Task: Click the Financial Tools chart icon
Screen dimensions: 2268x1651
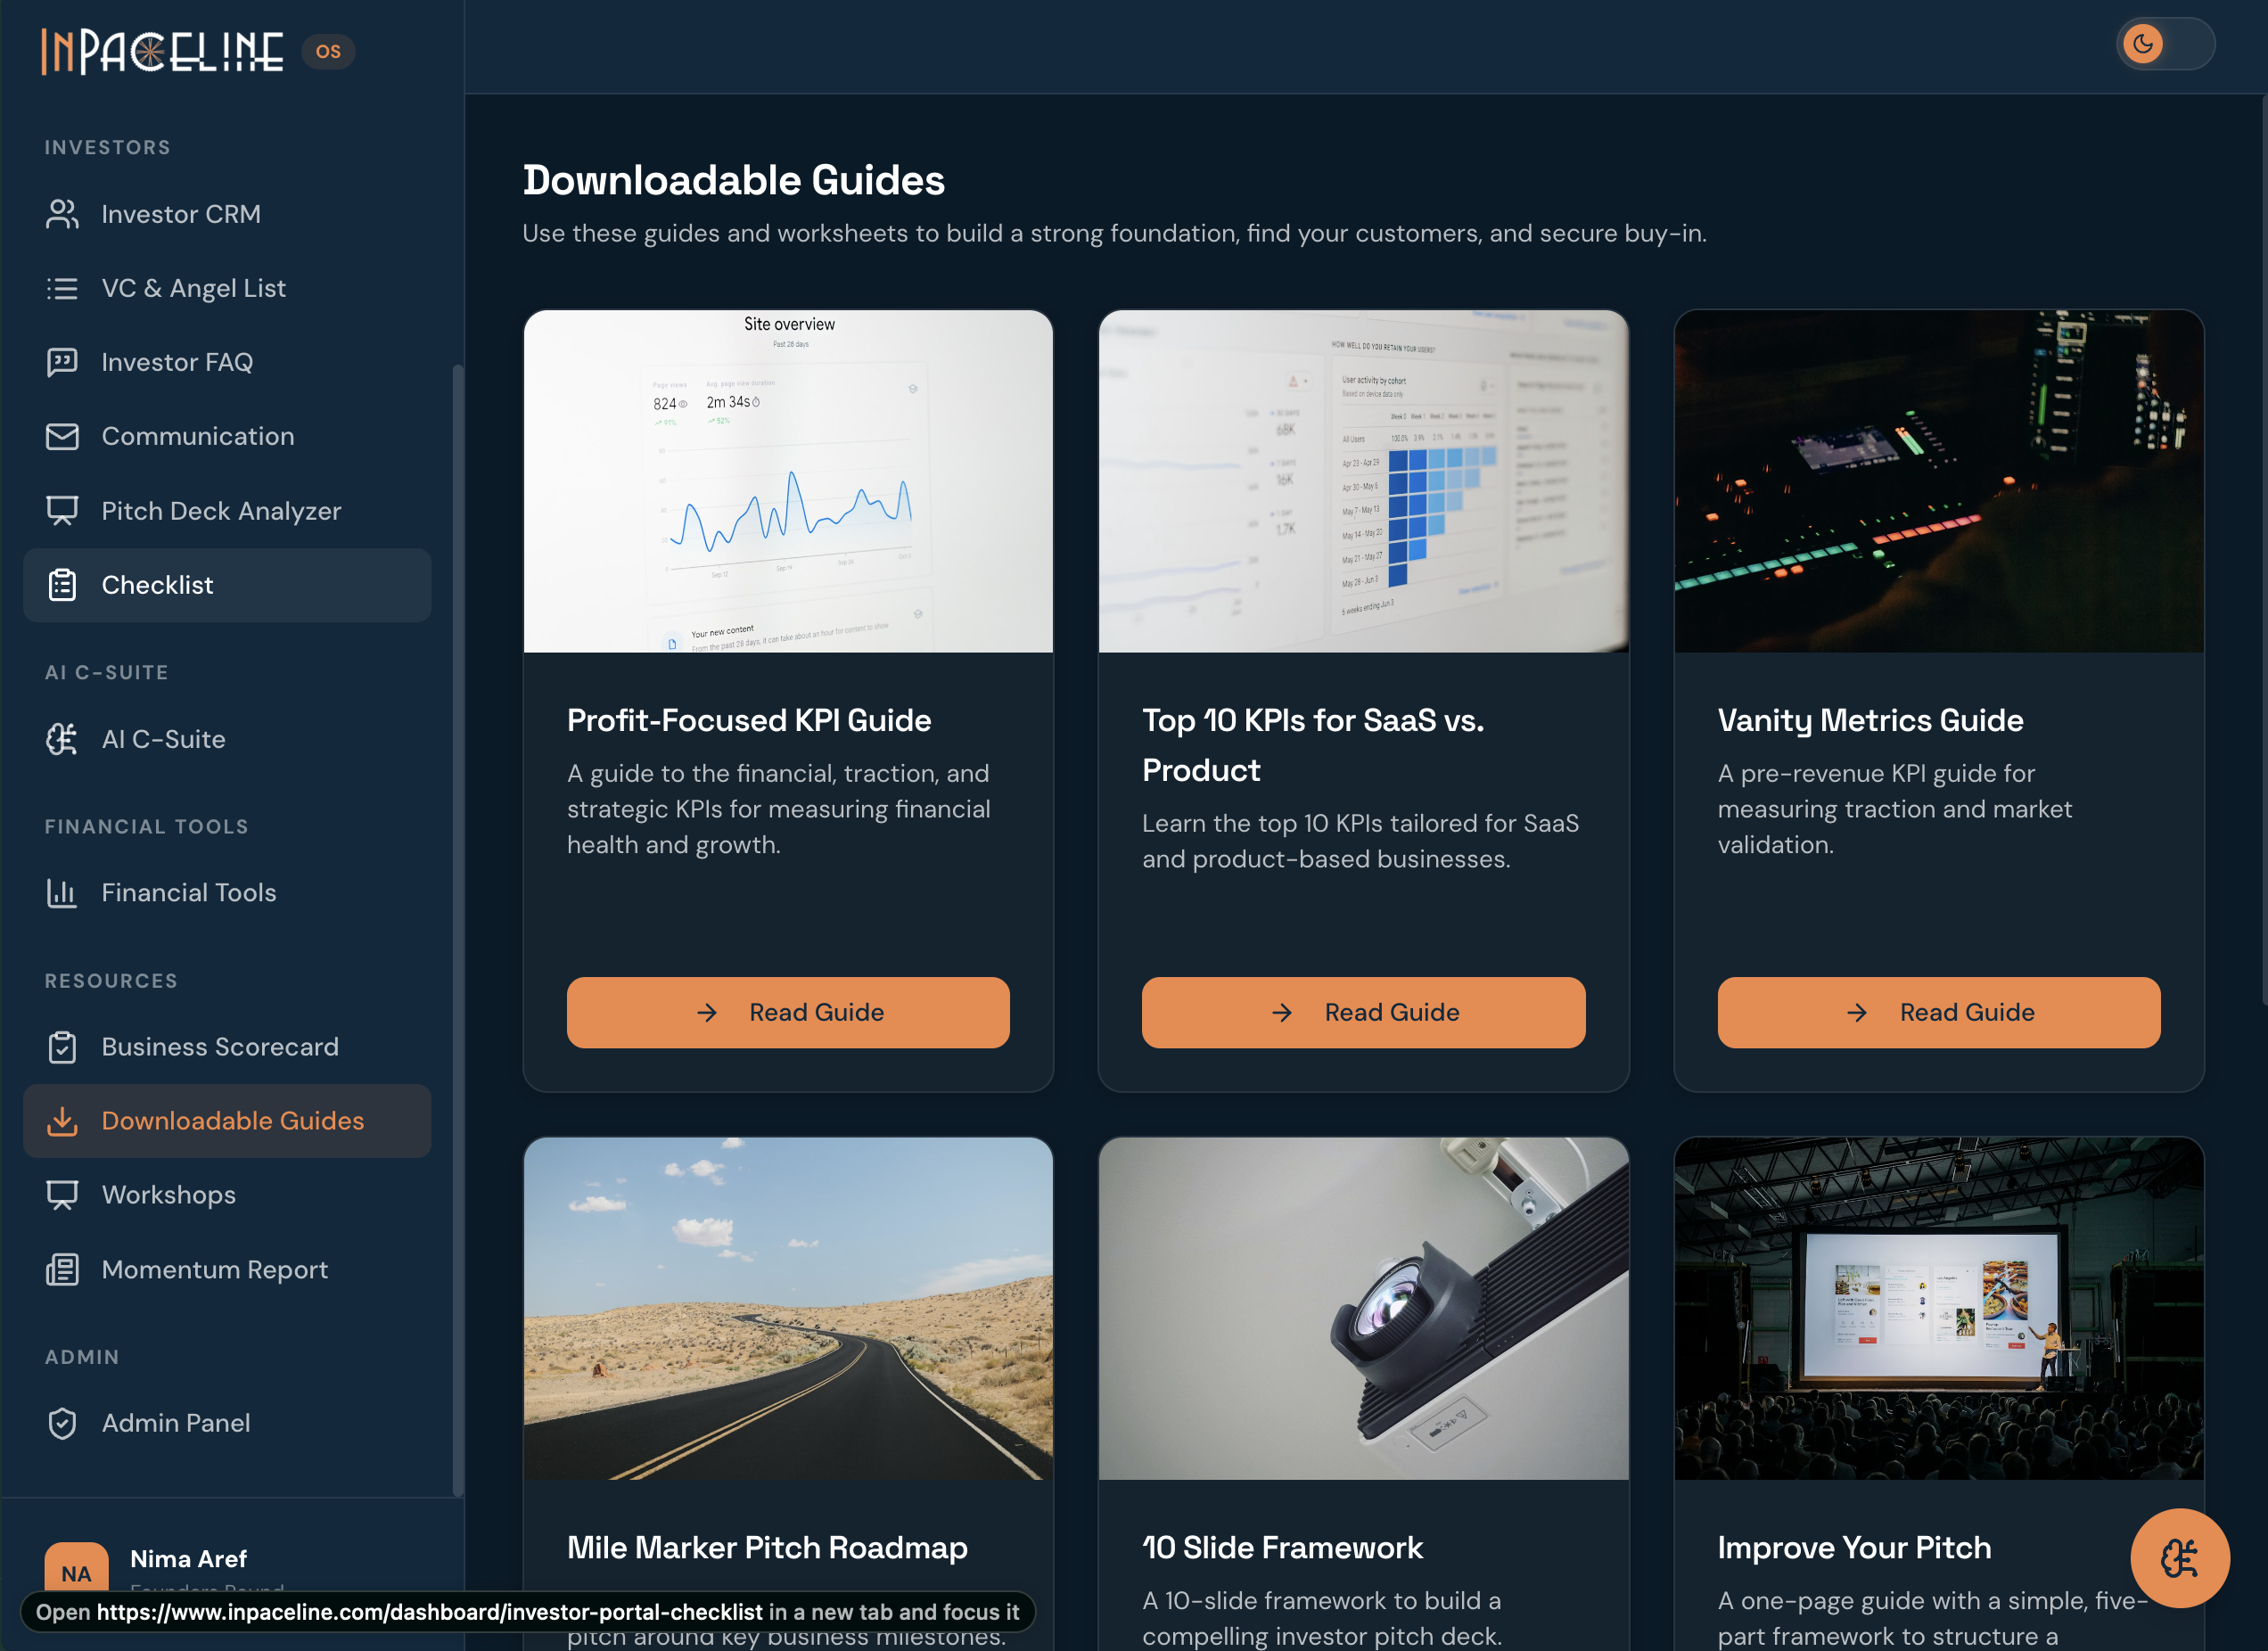Action: pyautogui.click(x=62, y=892)
